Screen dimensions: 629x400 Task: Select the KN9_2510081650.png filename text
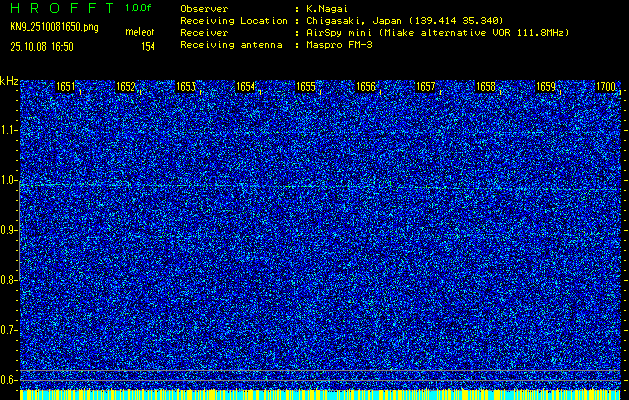[x=53, y=27]
